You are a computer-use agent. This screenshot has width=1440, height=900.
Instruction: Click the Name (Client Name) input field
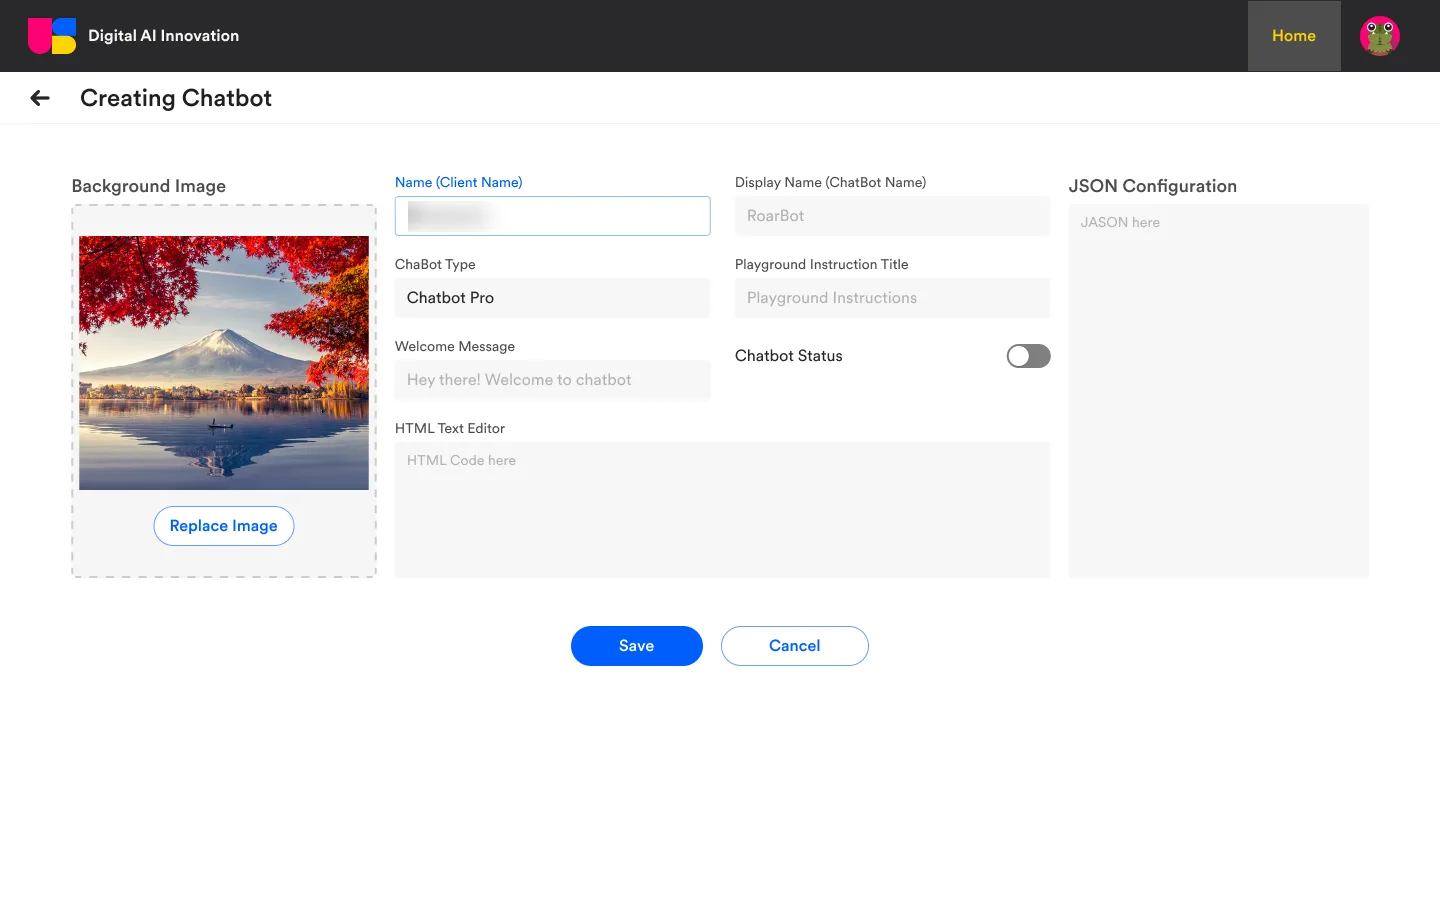click(552, 216)
